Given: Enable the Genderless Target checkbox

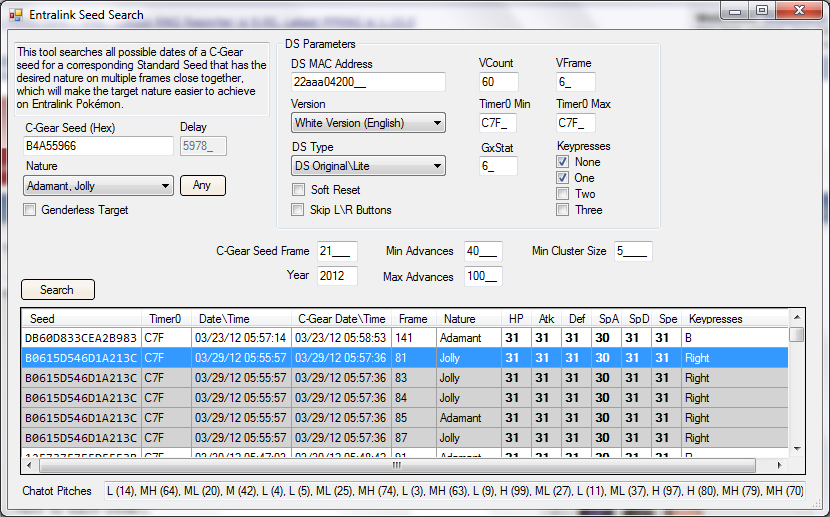Looking at the screenshot, I should (x=29, y=210).
